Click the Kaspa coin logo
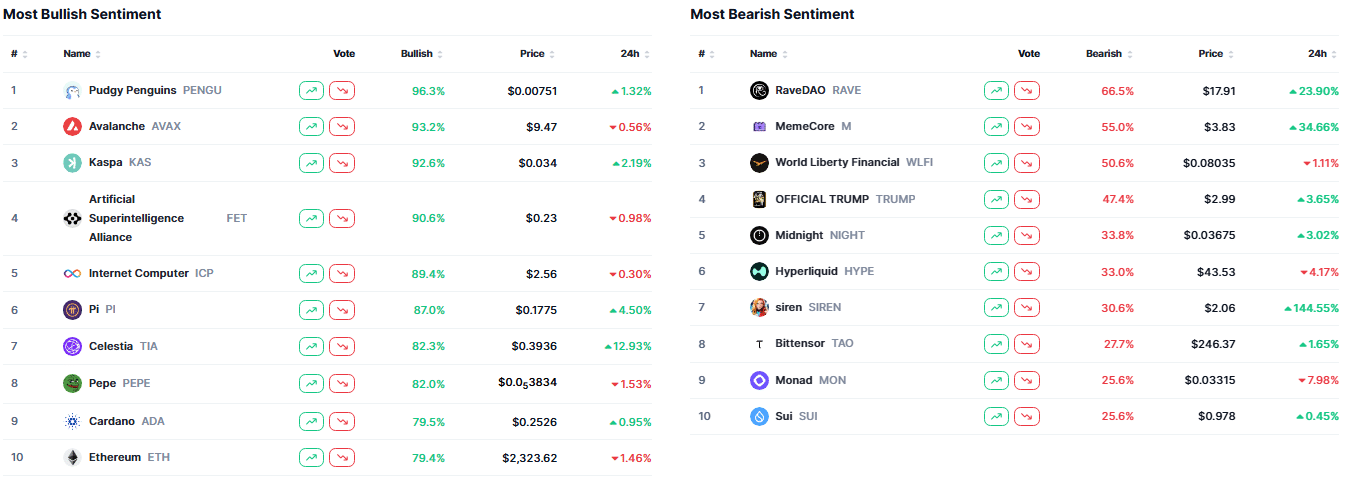 [72, 163]
